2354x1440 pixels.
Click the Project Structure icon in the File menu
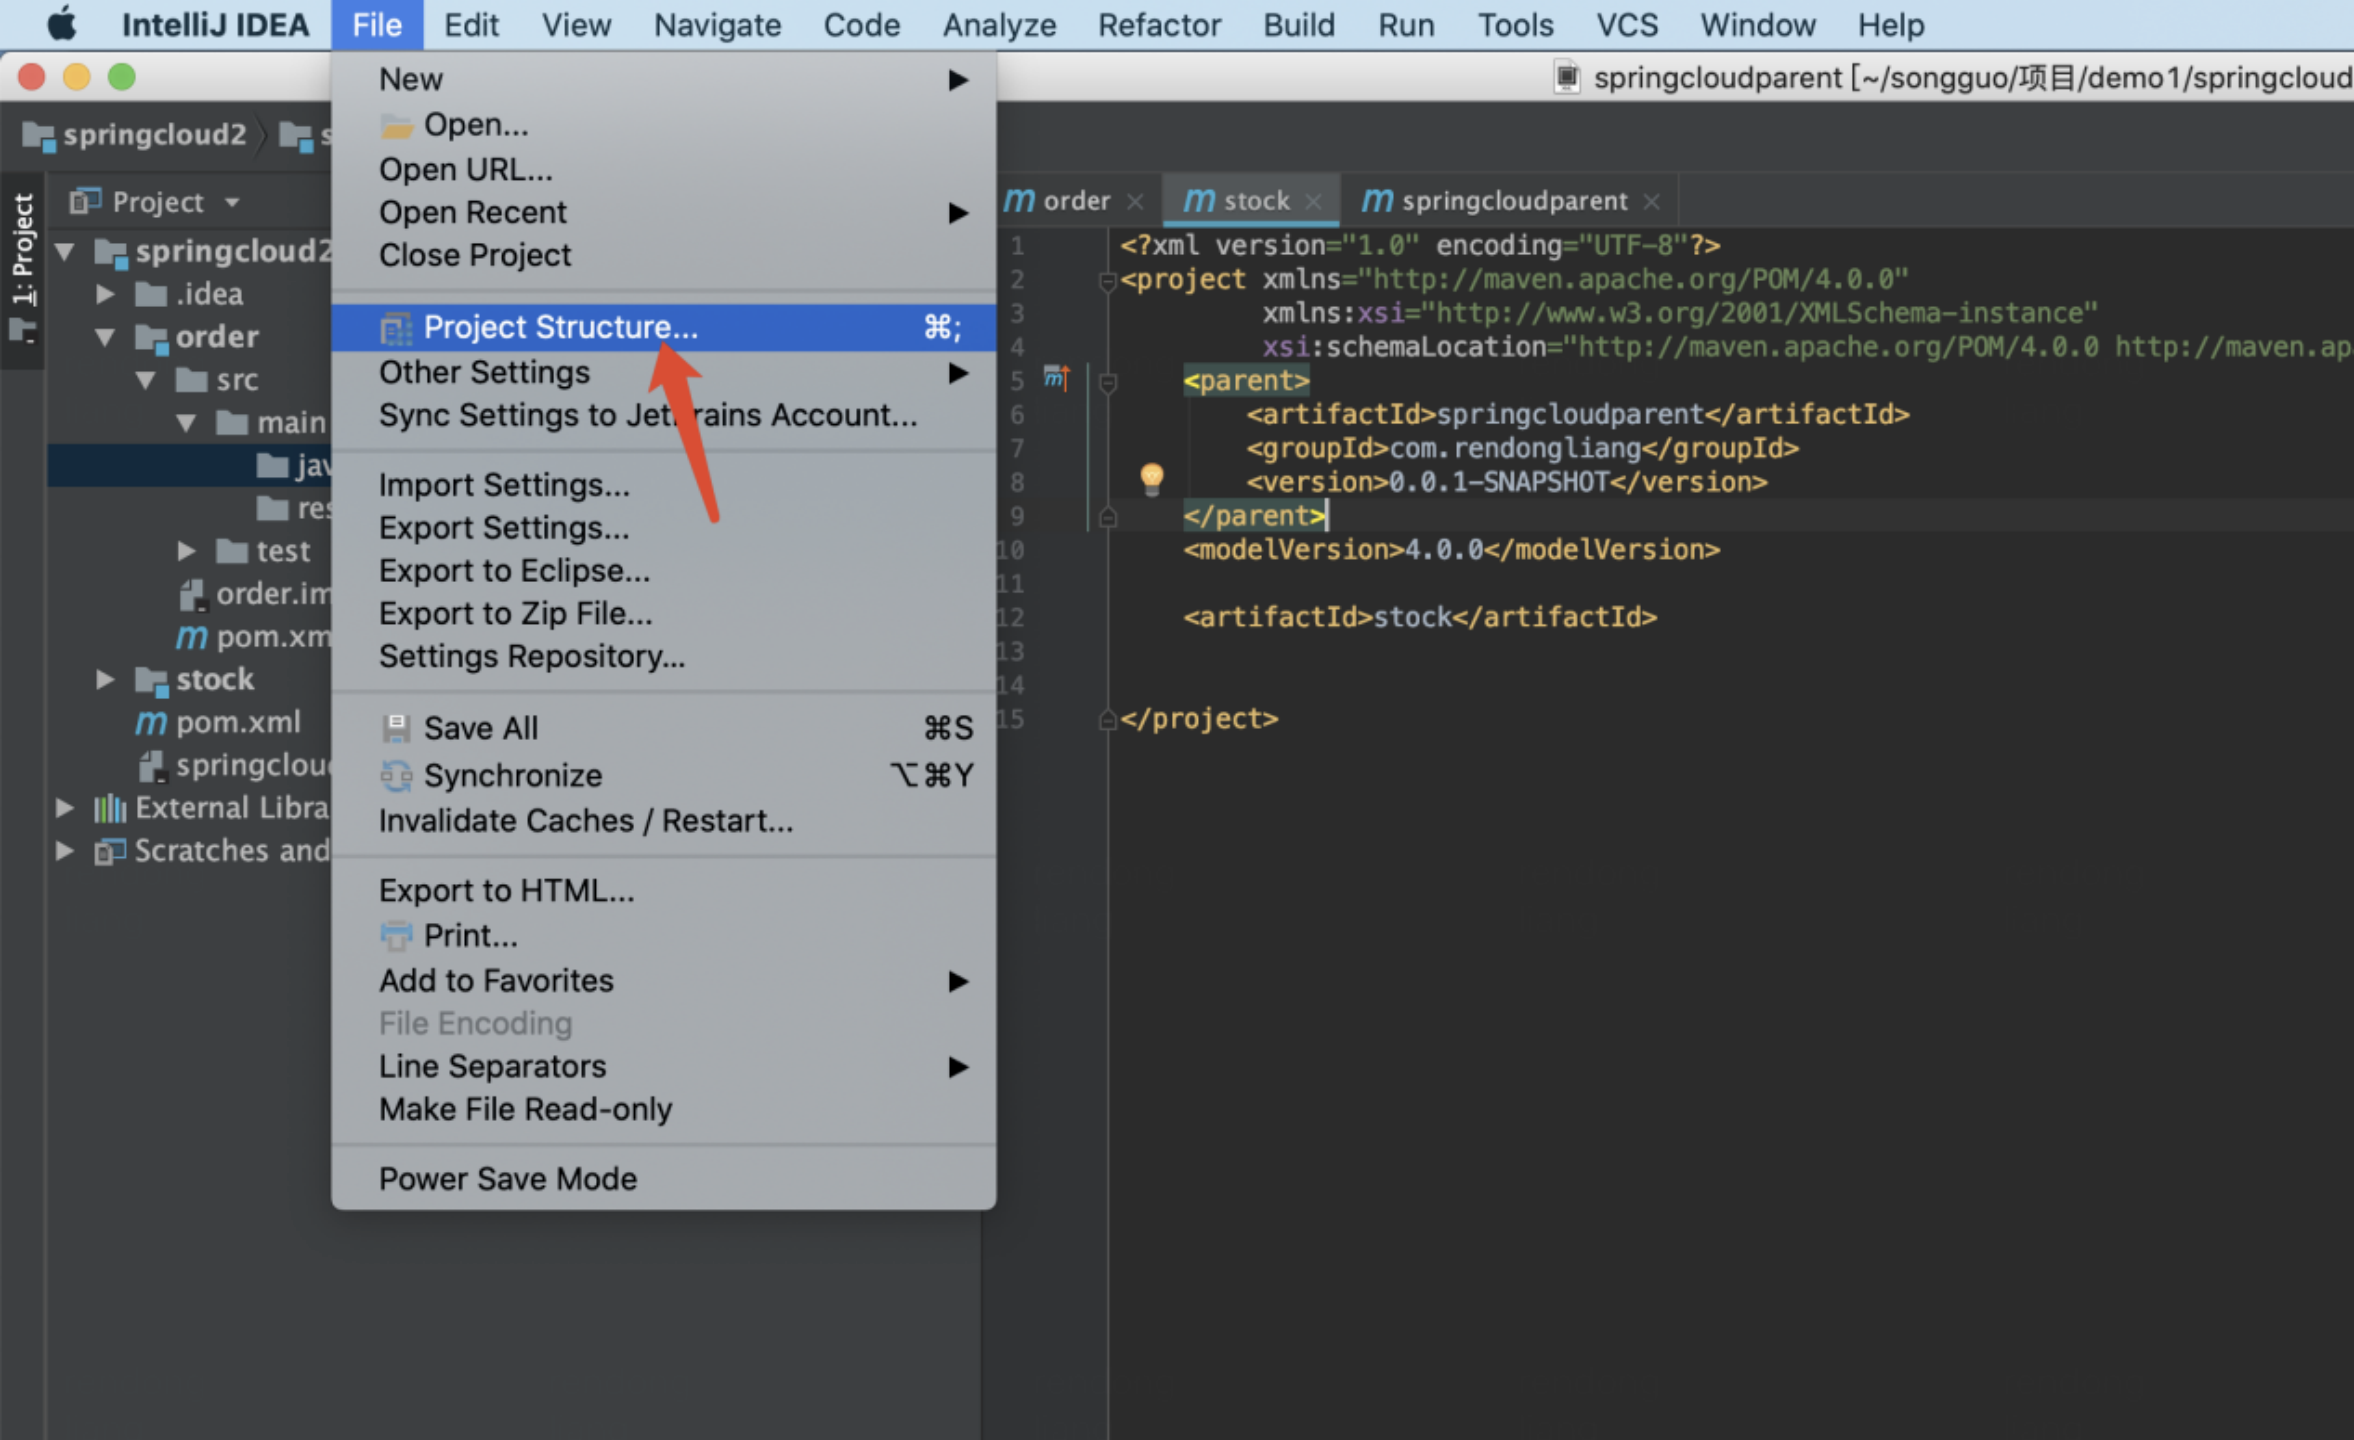point(396,328)
